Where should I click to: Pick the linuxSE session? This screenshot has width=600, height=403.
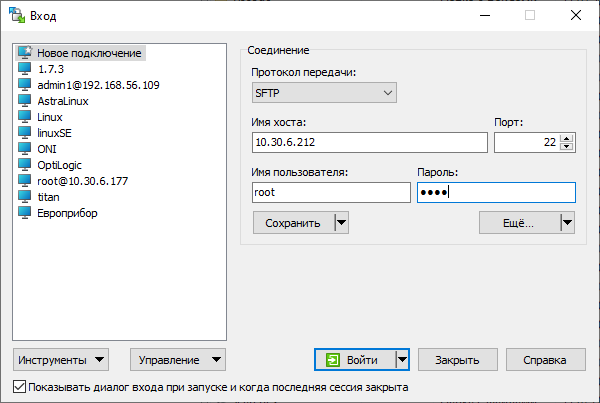[54, 133]
